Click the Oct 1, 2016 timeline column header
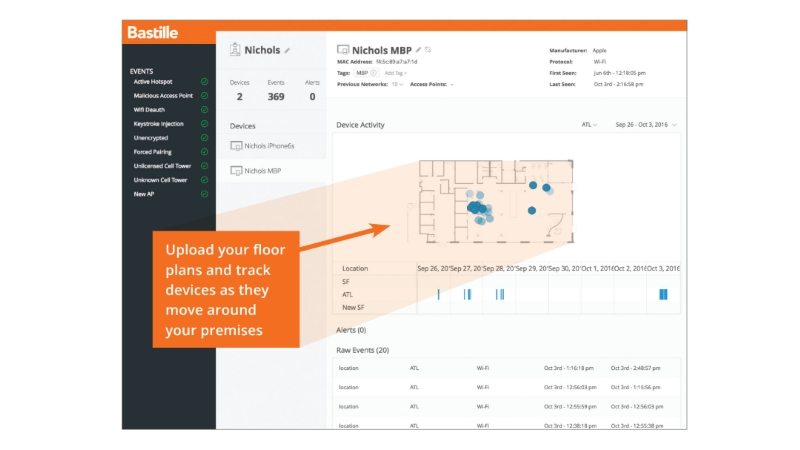This screenshot has width=800, height=450. [597, 268]
